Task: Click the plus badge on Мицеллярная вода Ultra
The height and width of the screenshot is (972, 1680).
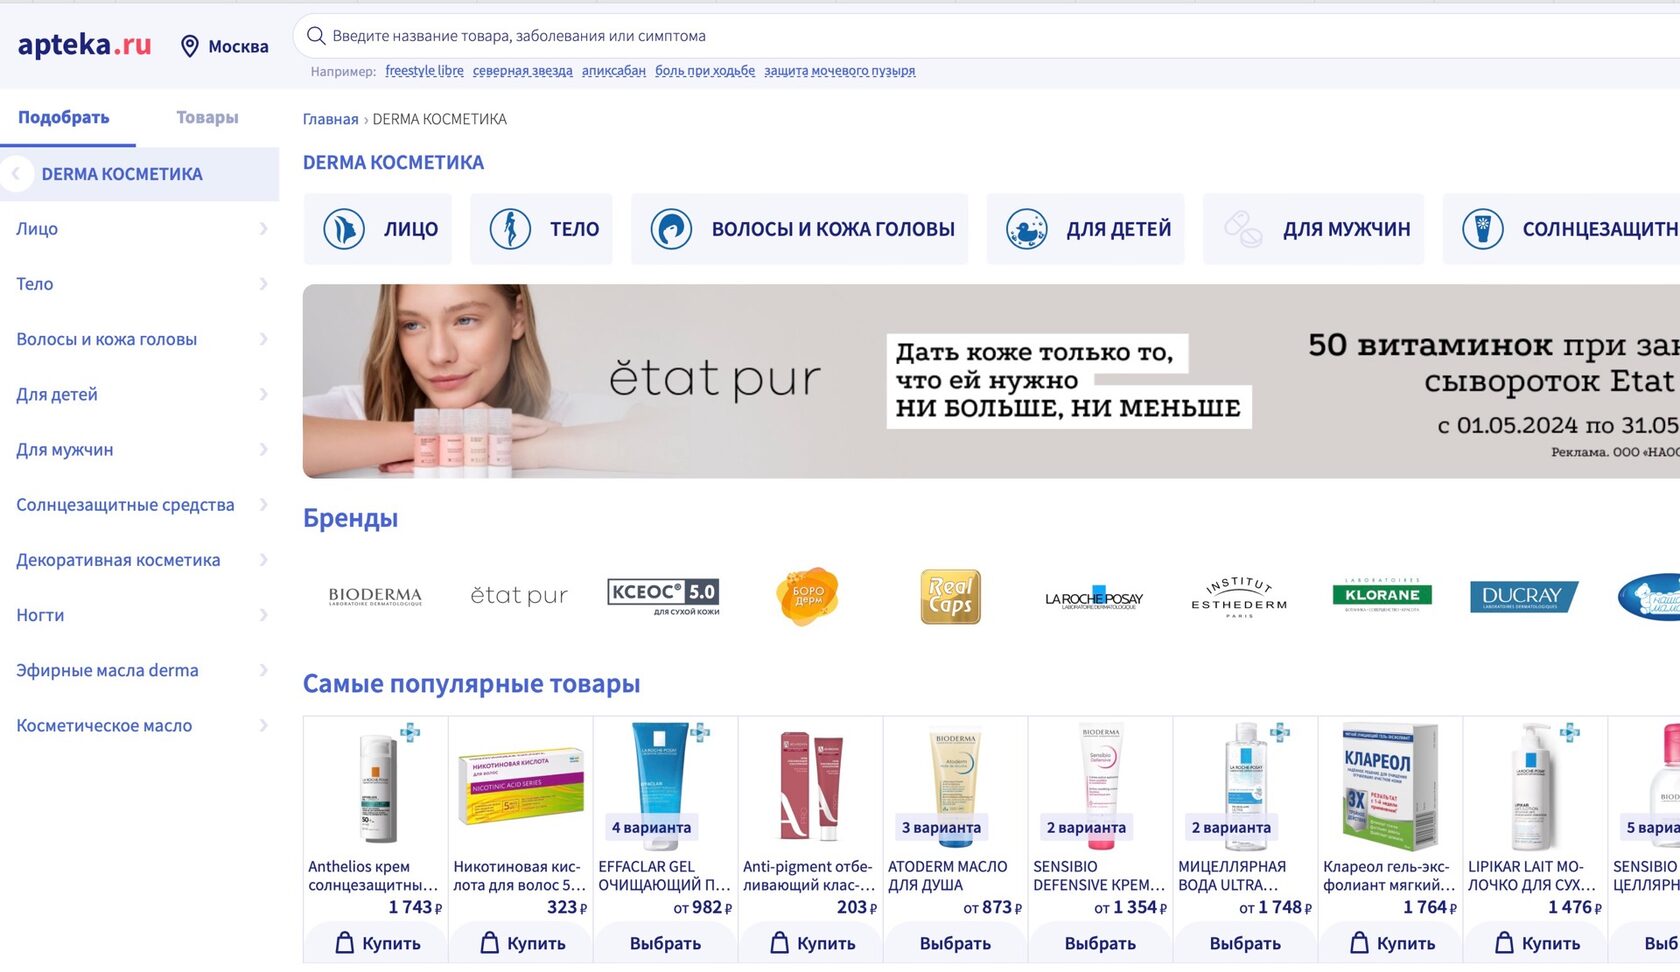Action: [x=1280, y=733]
